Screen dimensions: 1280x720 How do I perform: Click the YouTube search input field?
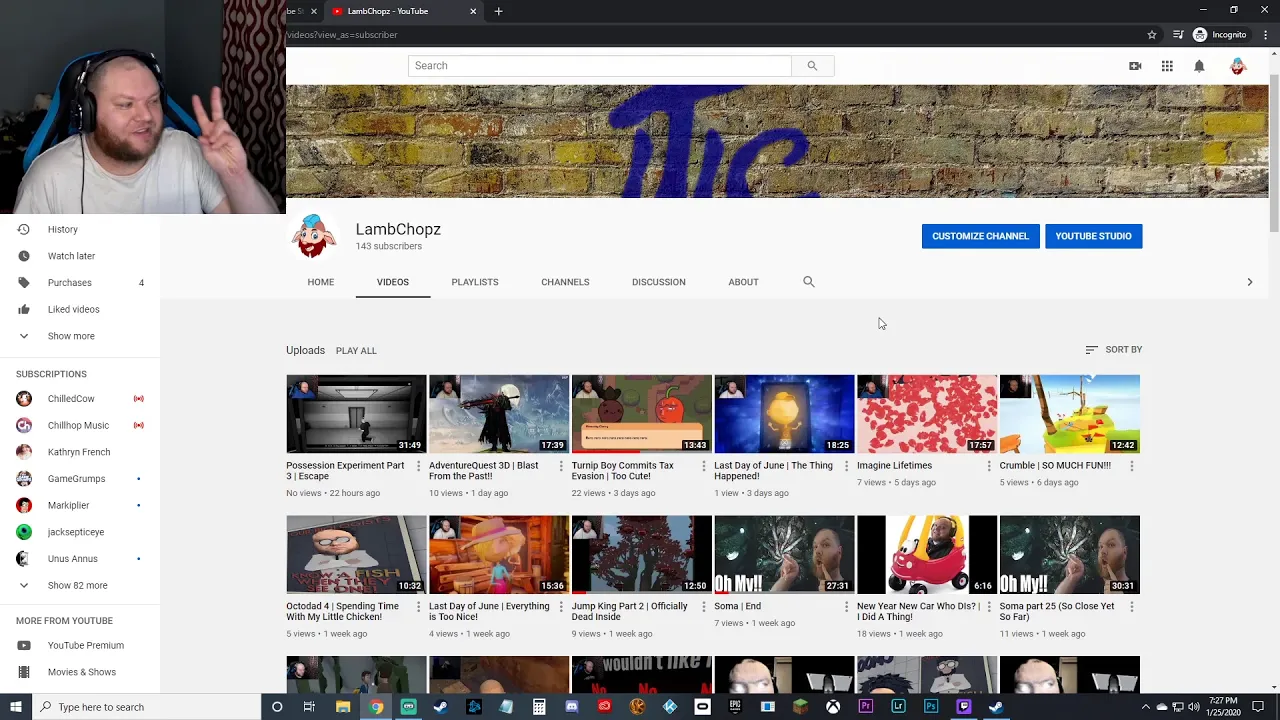tap(600, 66)
